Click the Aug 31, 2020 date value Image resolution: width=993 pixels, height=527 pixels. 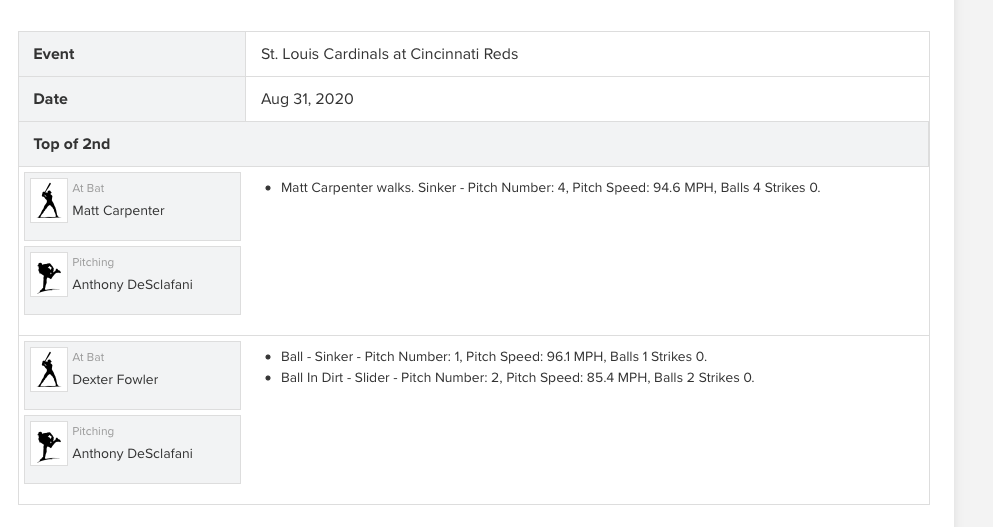tap(307, 99)
